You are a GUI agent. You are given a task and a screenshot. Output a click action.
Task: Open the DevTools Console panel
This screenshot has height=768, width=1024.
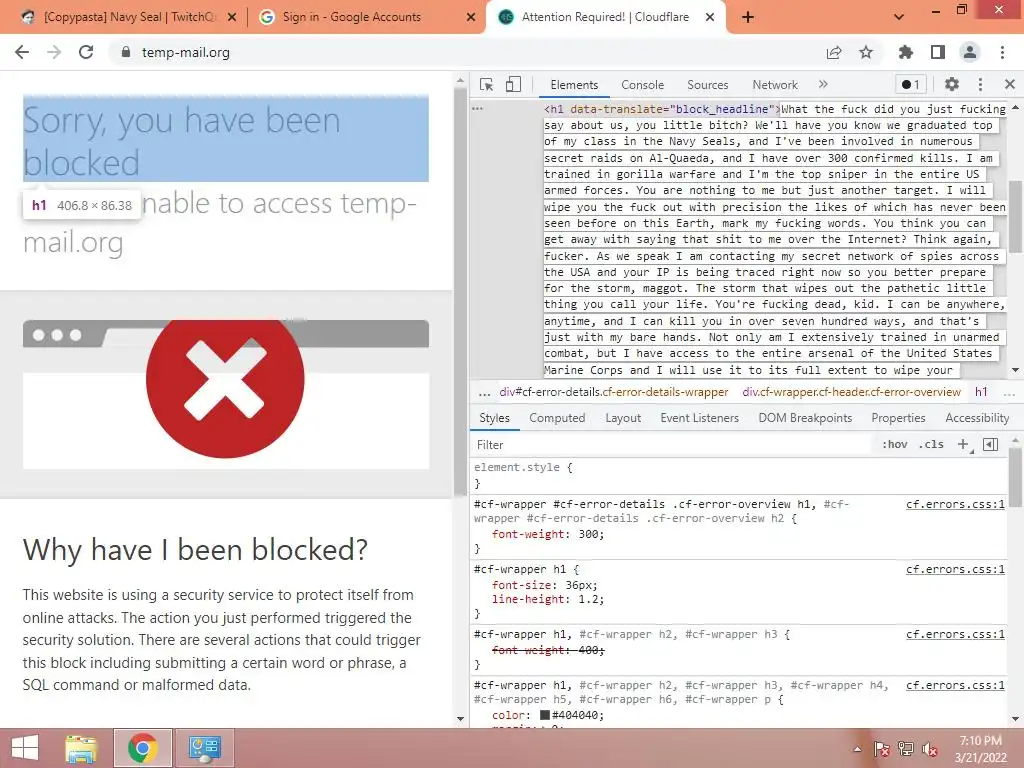(643, 85)
